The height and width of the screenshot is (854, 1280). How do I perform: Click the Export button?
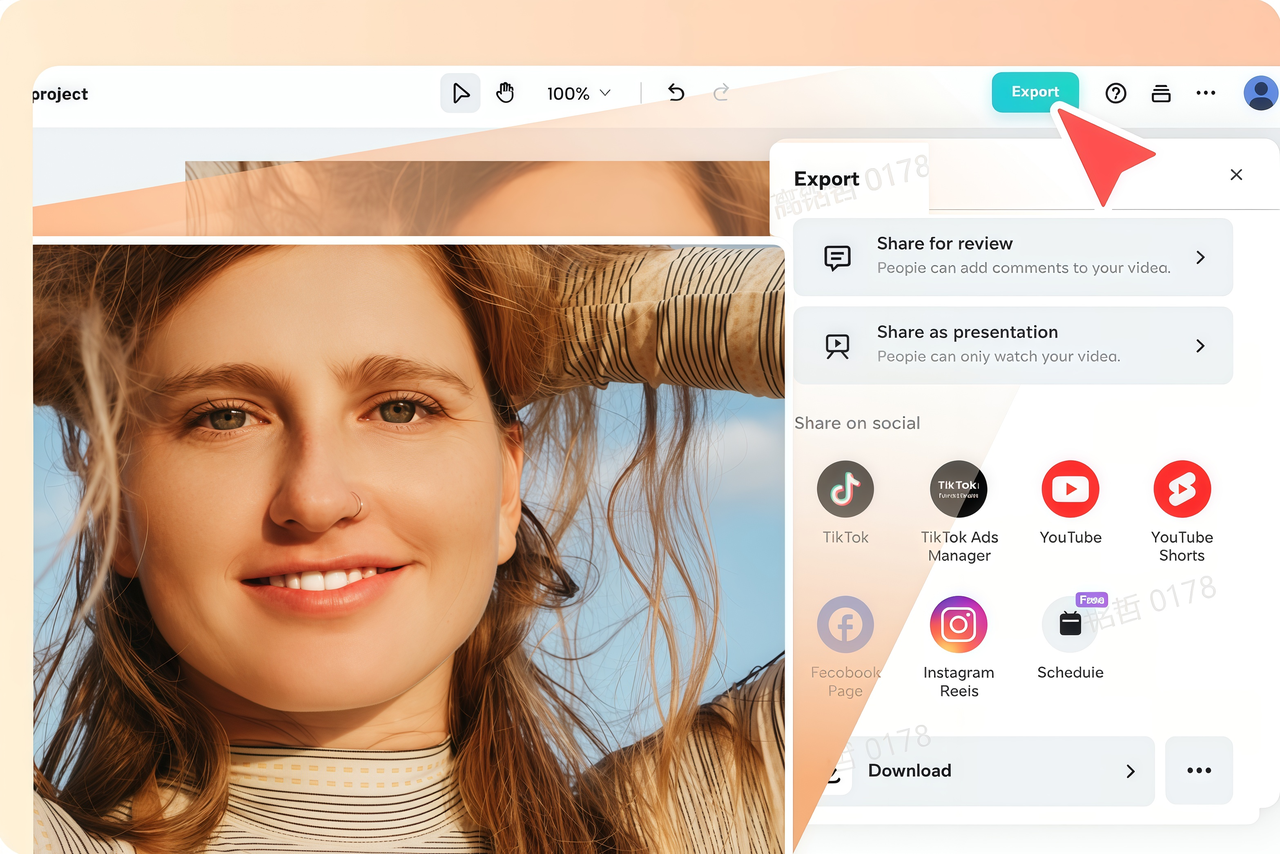(x=1035, y=91)
